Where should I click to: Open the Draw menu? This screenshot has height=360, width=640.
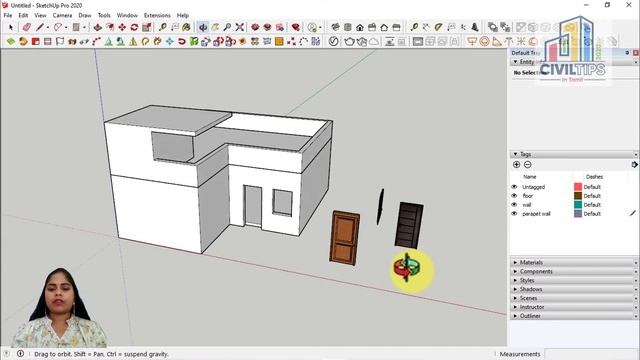click(x=85, y=15)
